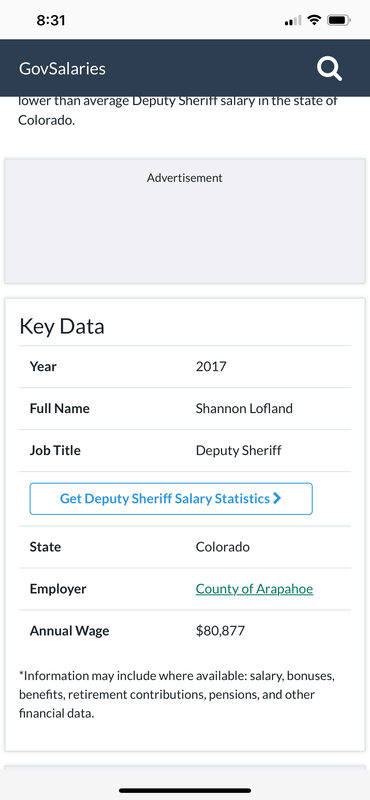Tap the home indicator bar at bottom

185,790
